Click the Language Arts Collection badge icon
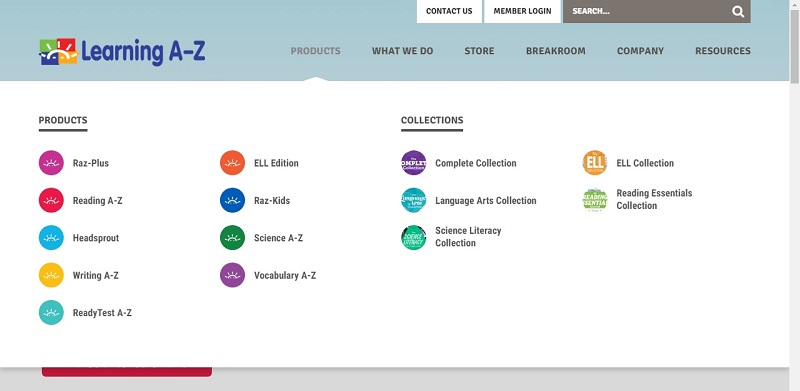800x391 pixels. pos(414,200)
